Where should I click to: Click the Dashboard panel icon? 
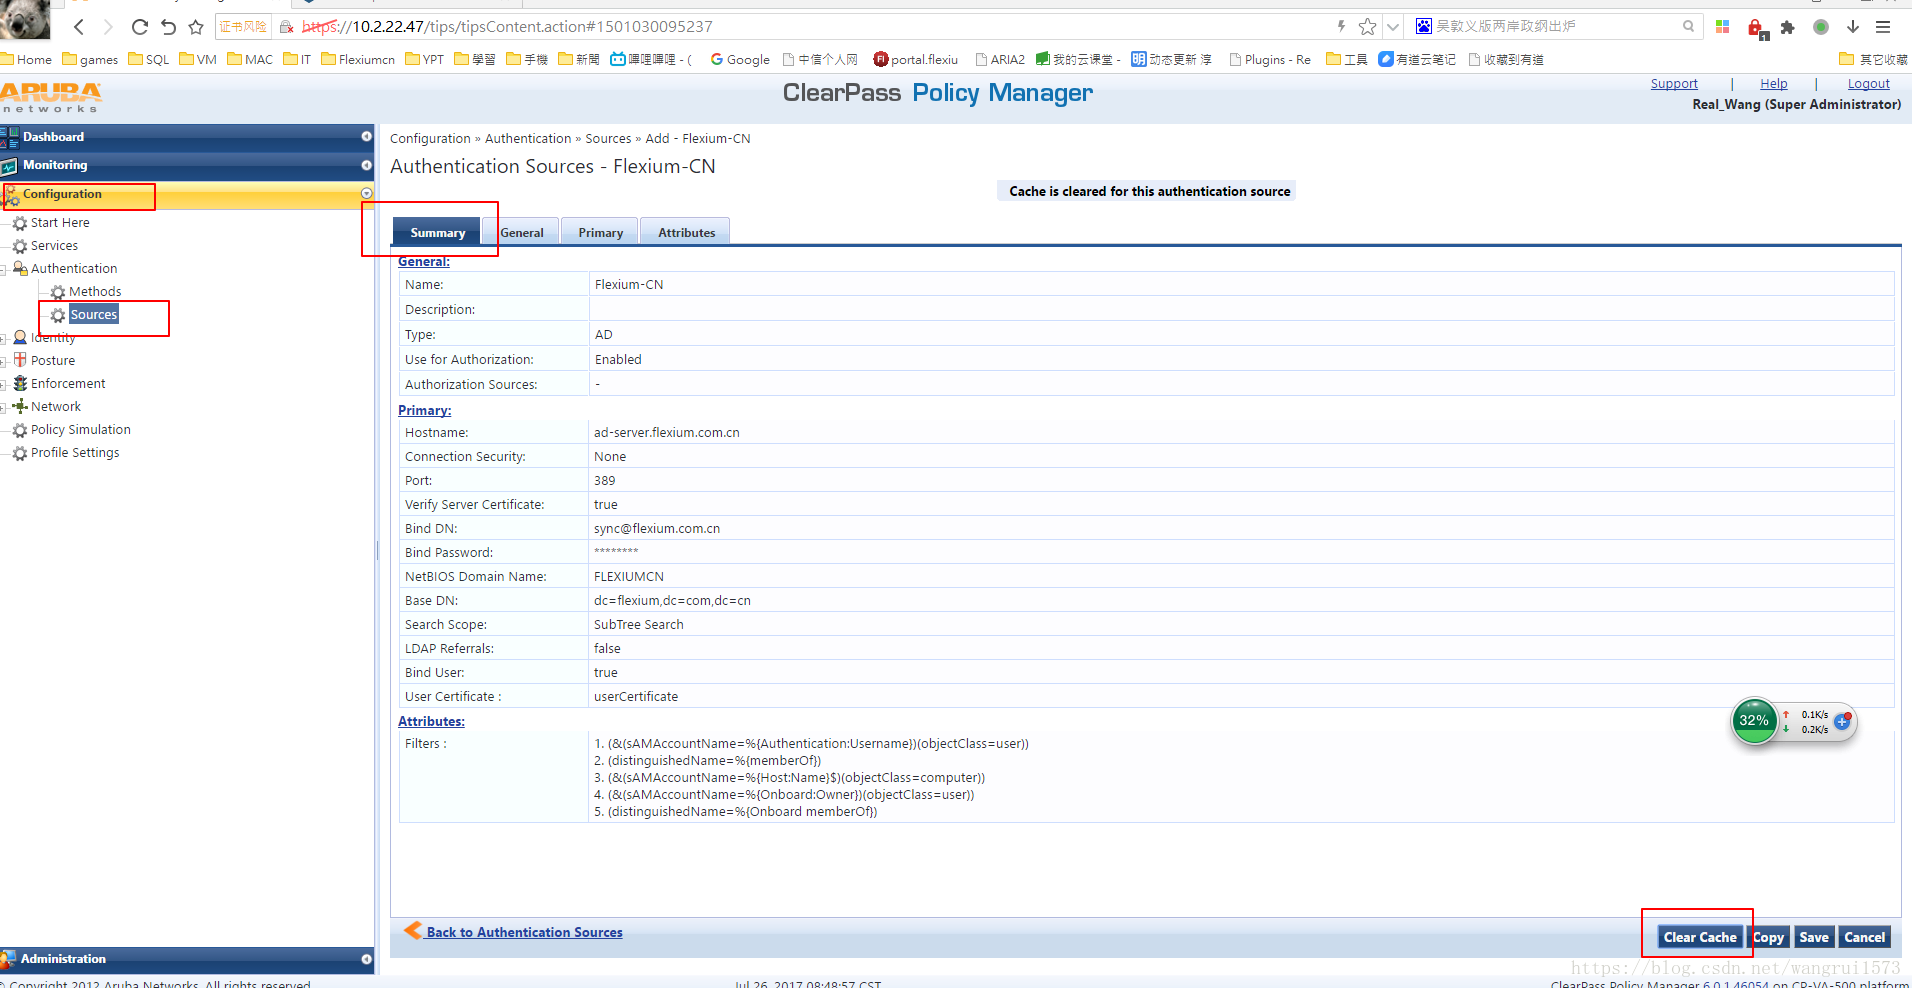[10, 137]
